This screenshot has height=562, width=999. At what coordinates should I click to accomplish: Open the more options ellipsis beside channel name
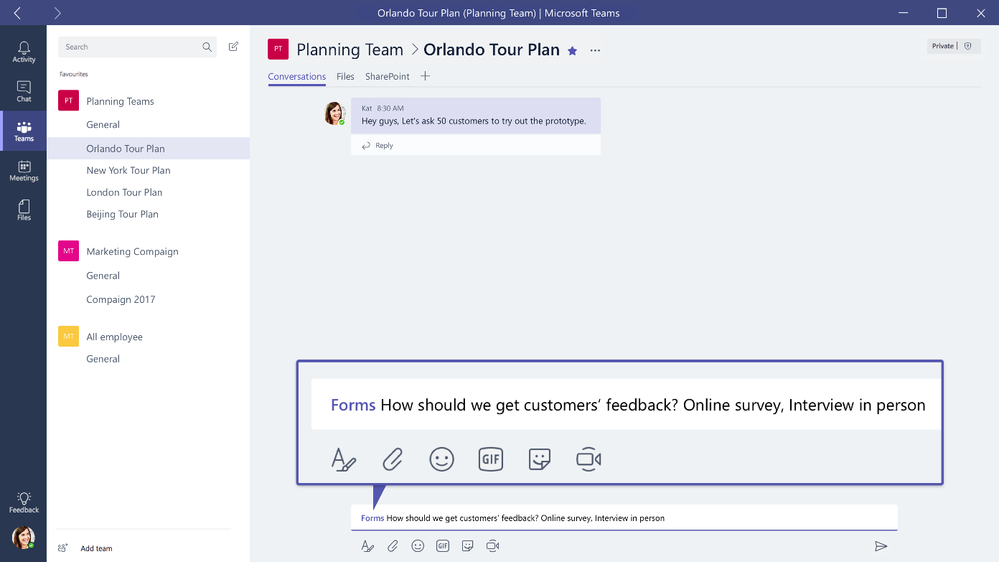click(x=595, y=50)
